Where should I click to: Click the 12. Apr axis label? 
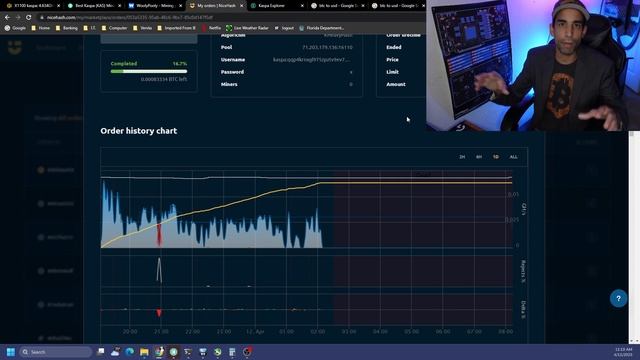(x=255, y=331)
